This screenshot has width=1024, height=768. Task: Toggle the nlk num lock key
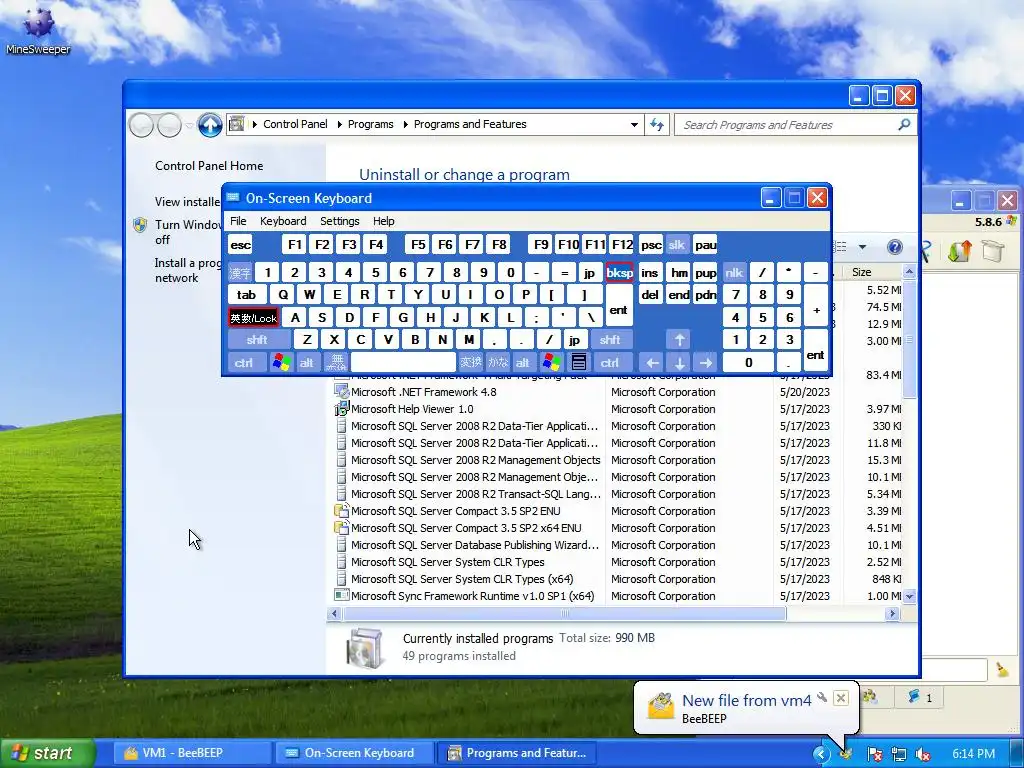[x=734, y=272]
